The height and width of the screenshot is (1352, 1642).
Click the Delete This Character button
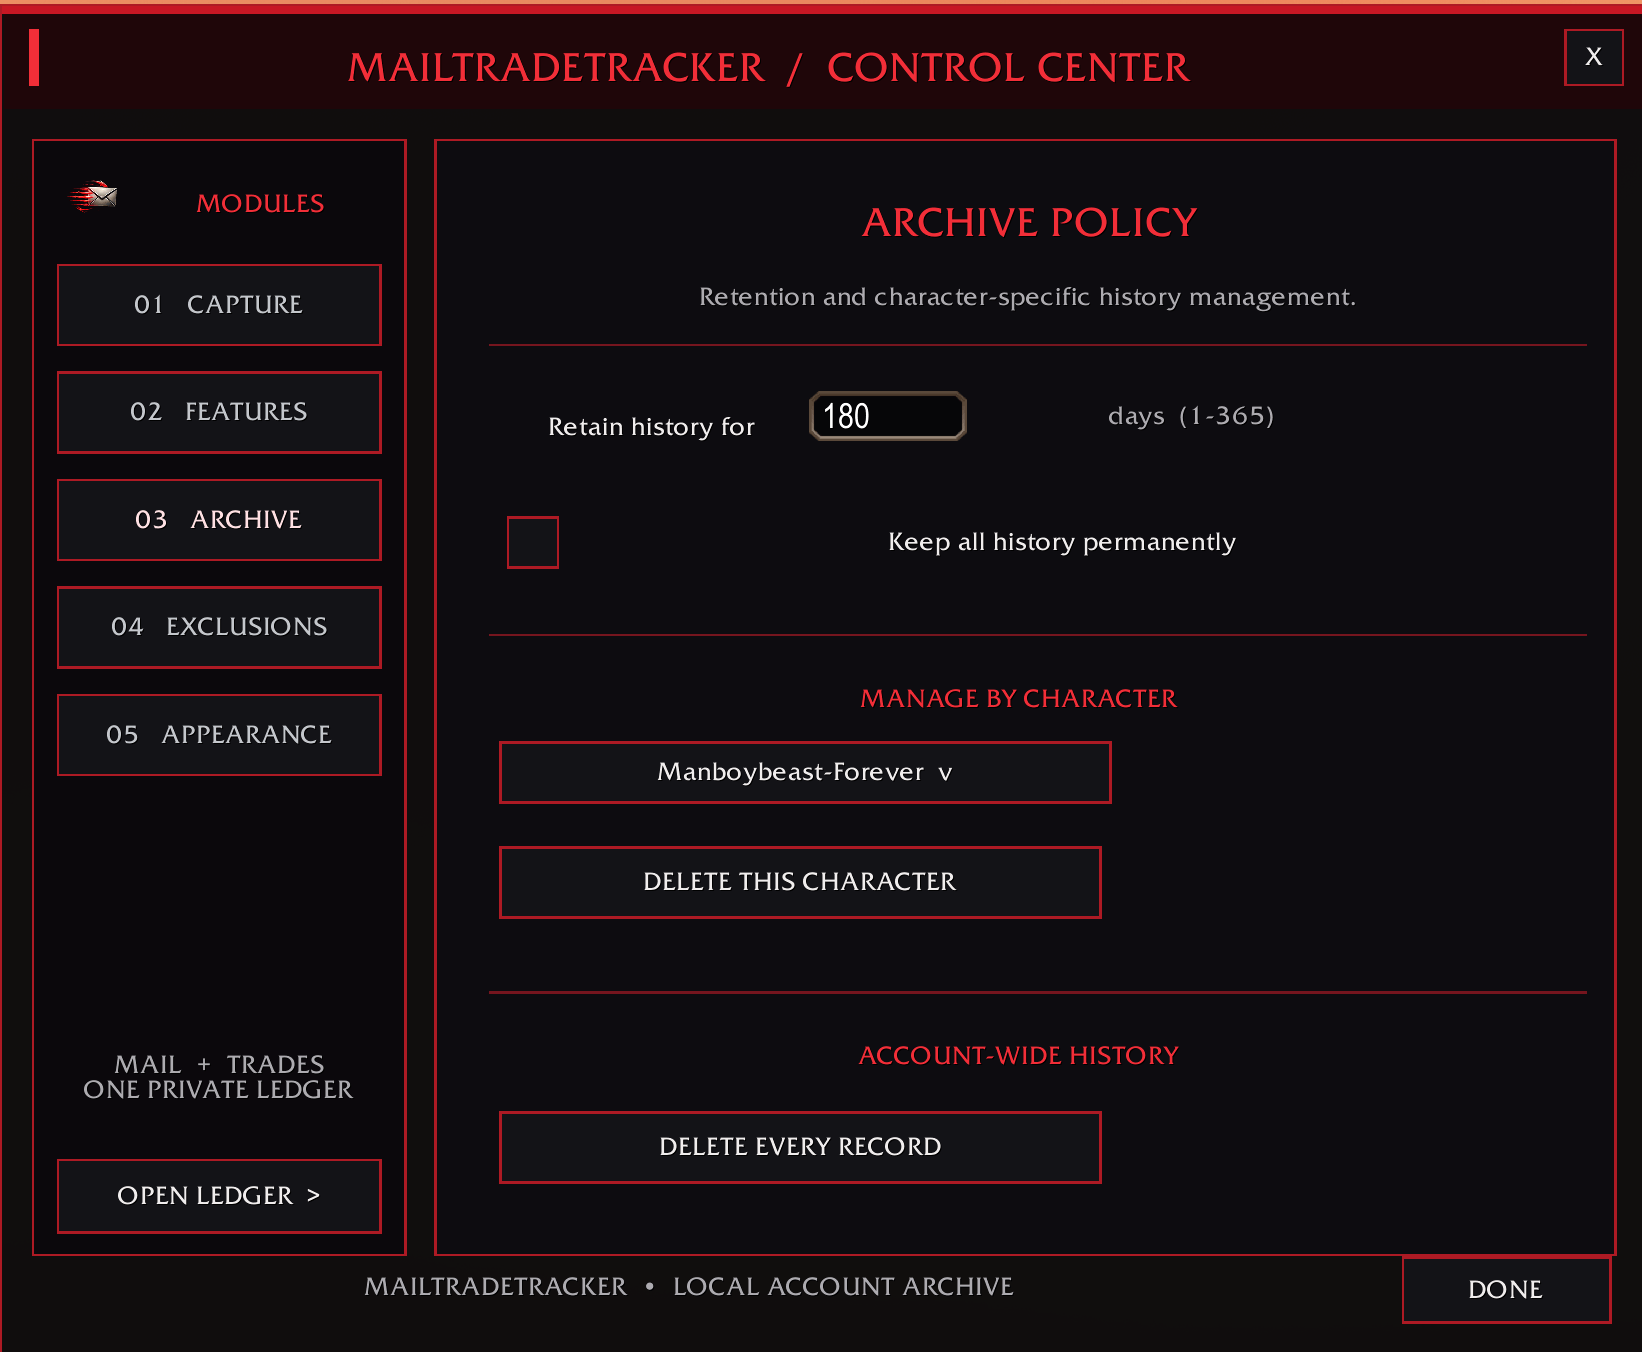point(800,882)
